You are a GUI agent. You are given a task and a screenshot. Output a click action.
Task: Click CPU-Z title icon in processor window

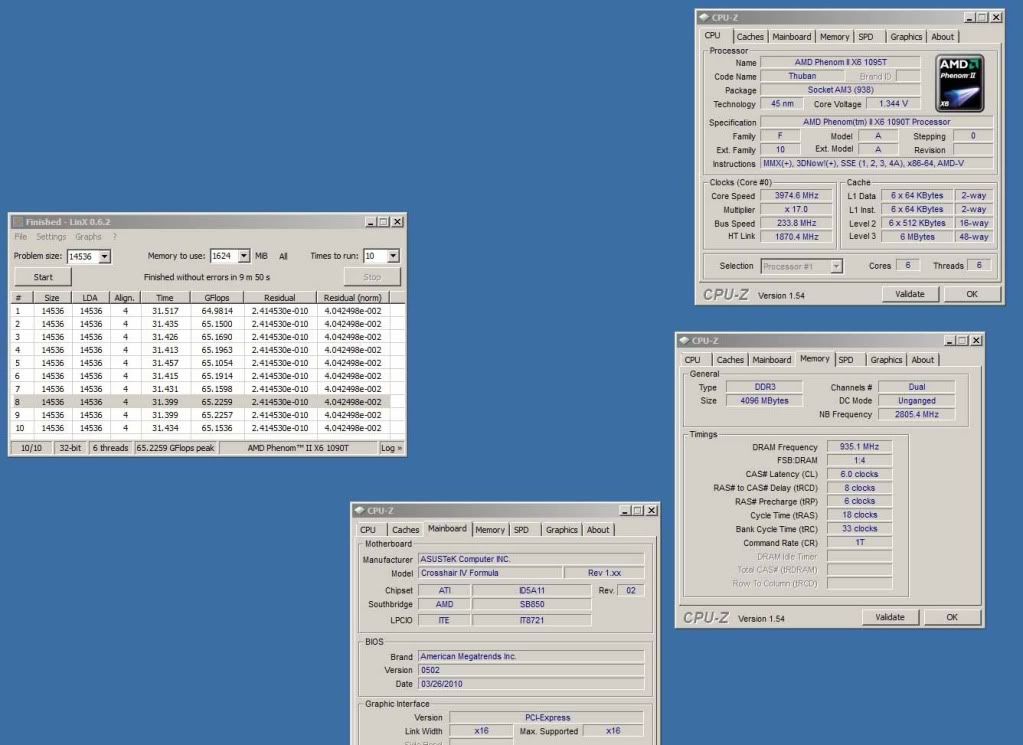[x=704, y=18]
